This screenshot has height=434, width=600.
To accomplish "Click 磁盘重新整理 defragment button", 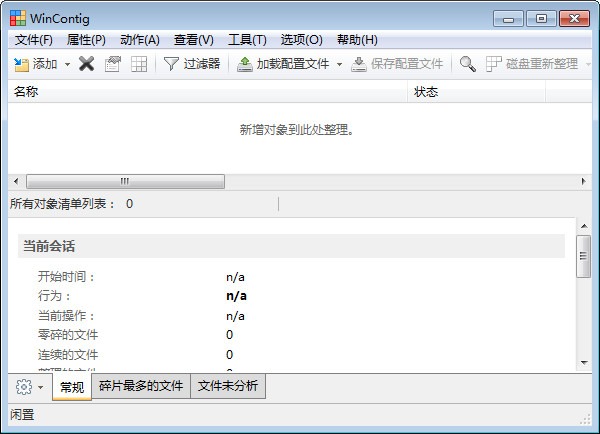I will [x=532, y=64].
